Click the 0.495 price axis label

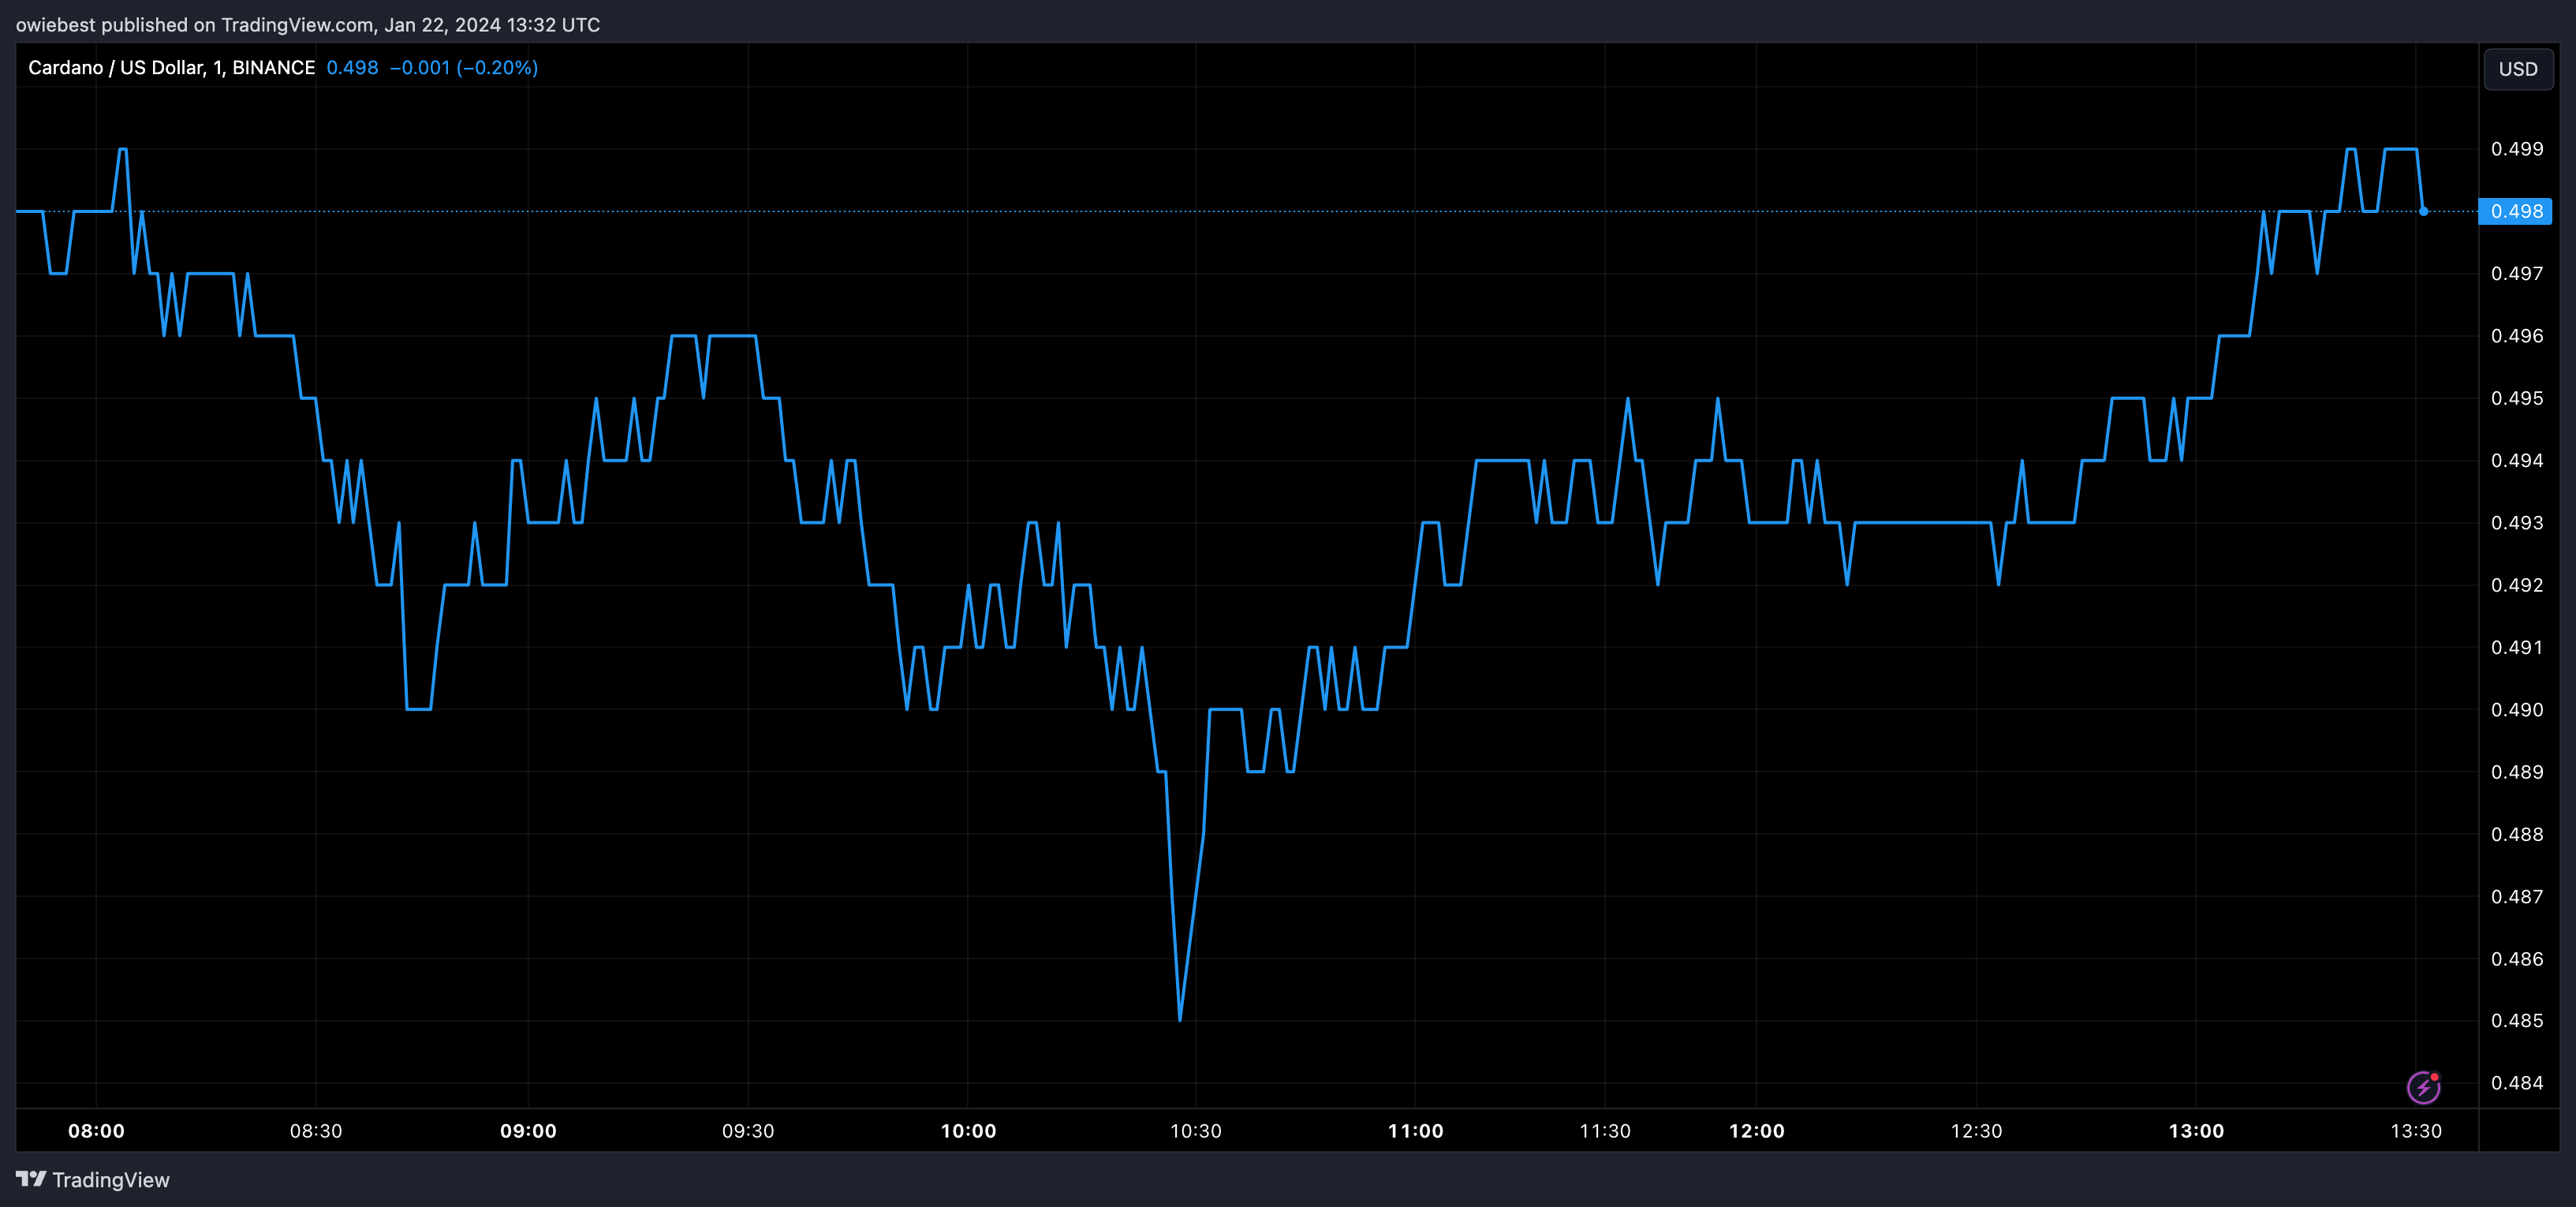[2517, 398]
